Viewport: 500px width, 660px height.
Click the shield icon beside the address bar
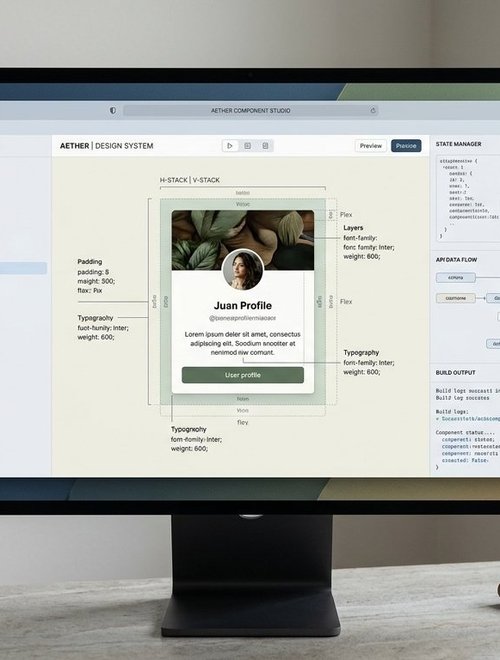tap(113, 110)
